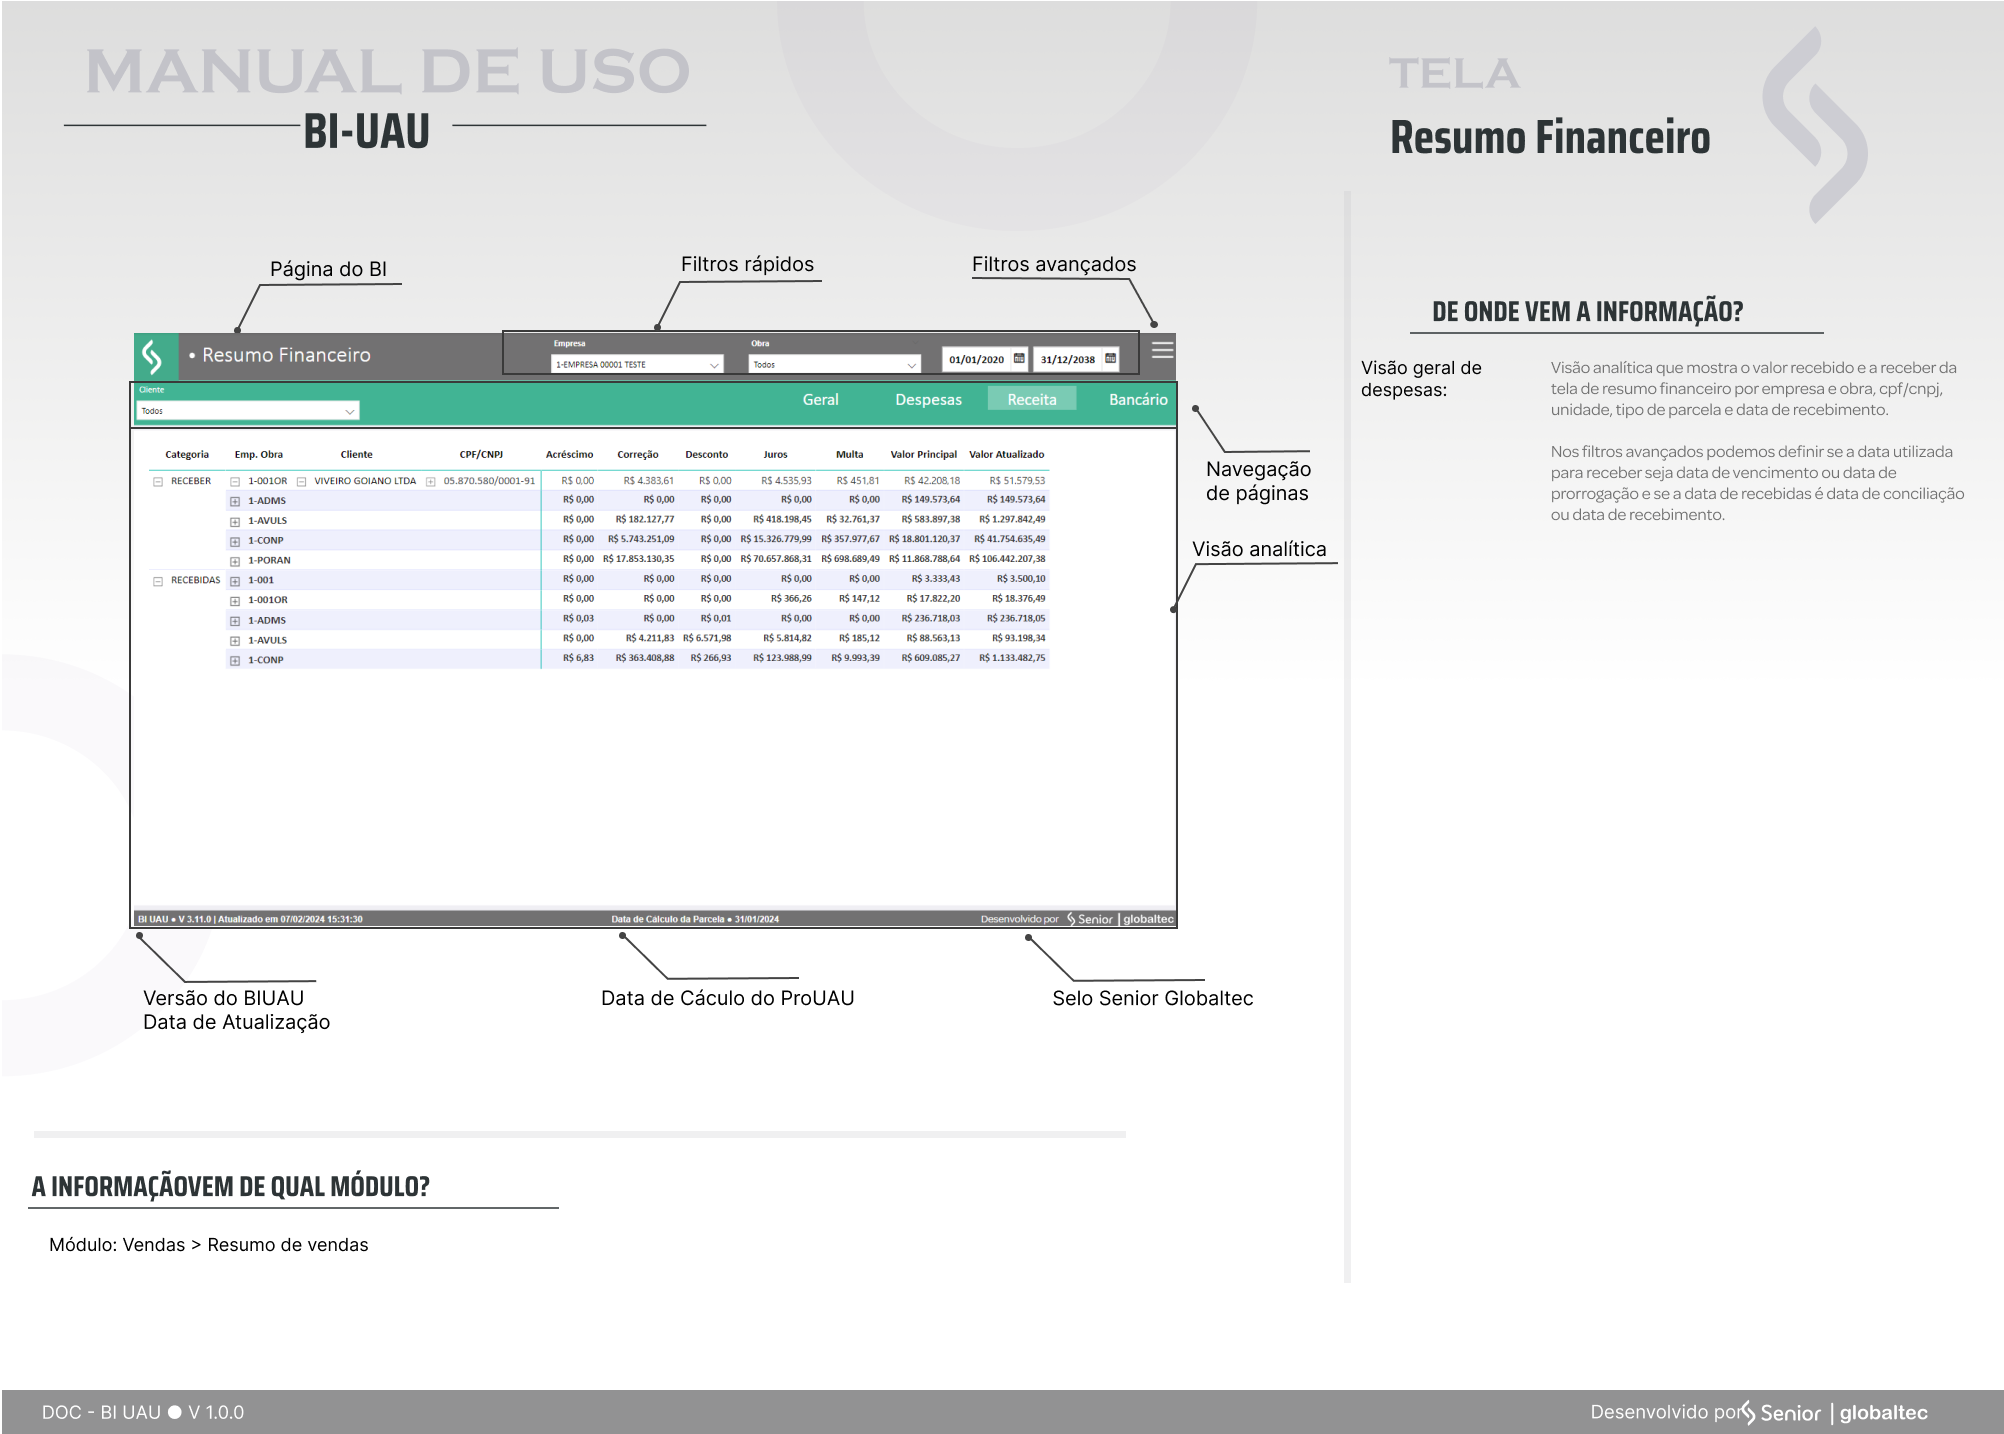Open the hamburger advanced filters menu

click(1162, 350)
